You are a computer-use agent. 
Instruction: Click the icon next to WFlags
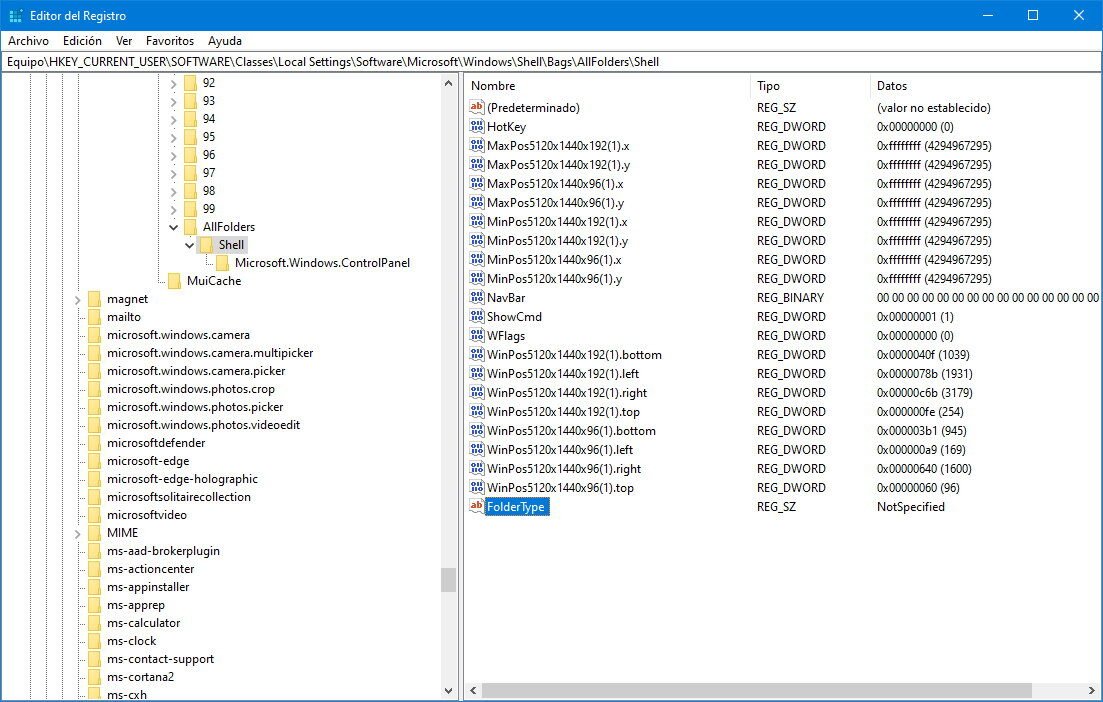click(477, 335)
